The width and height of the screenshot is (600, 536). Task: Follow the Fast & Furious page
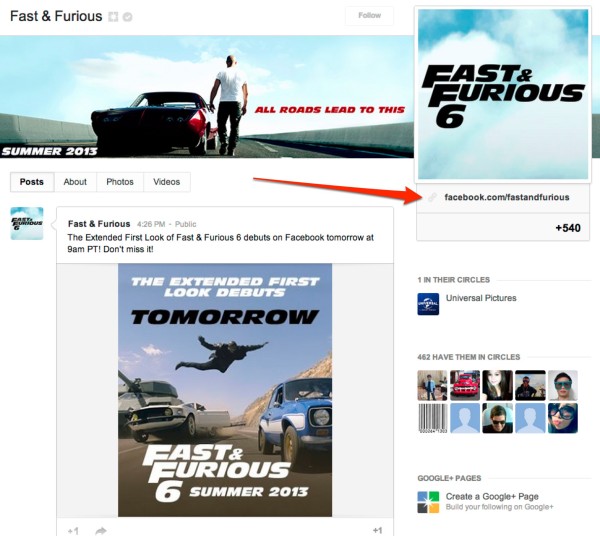[x=369, y=15]
